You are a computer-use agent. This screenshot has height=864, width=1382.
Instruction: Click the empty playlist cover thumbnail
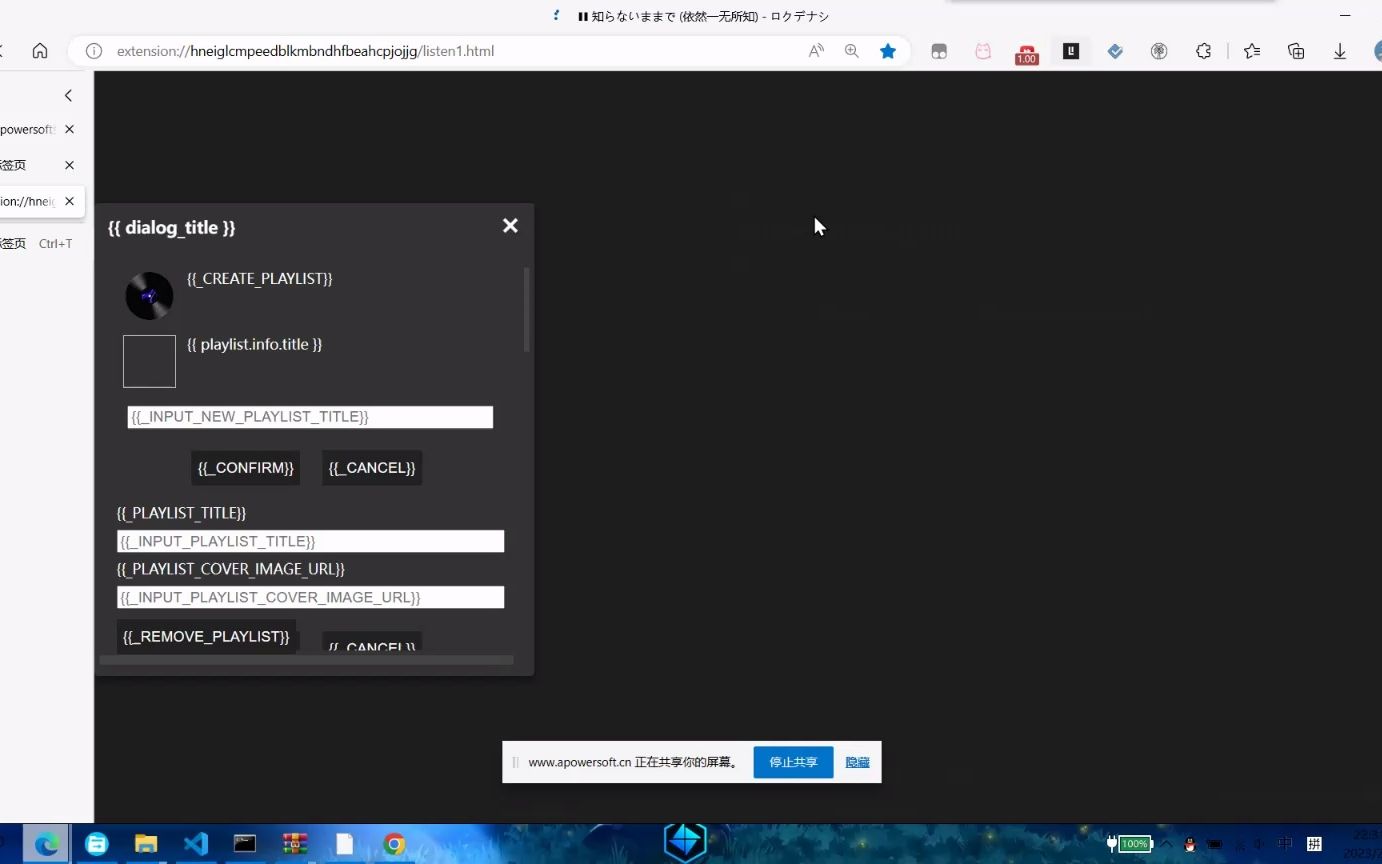[149, 361]
